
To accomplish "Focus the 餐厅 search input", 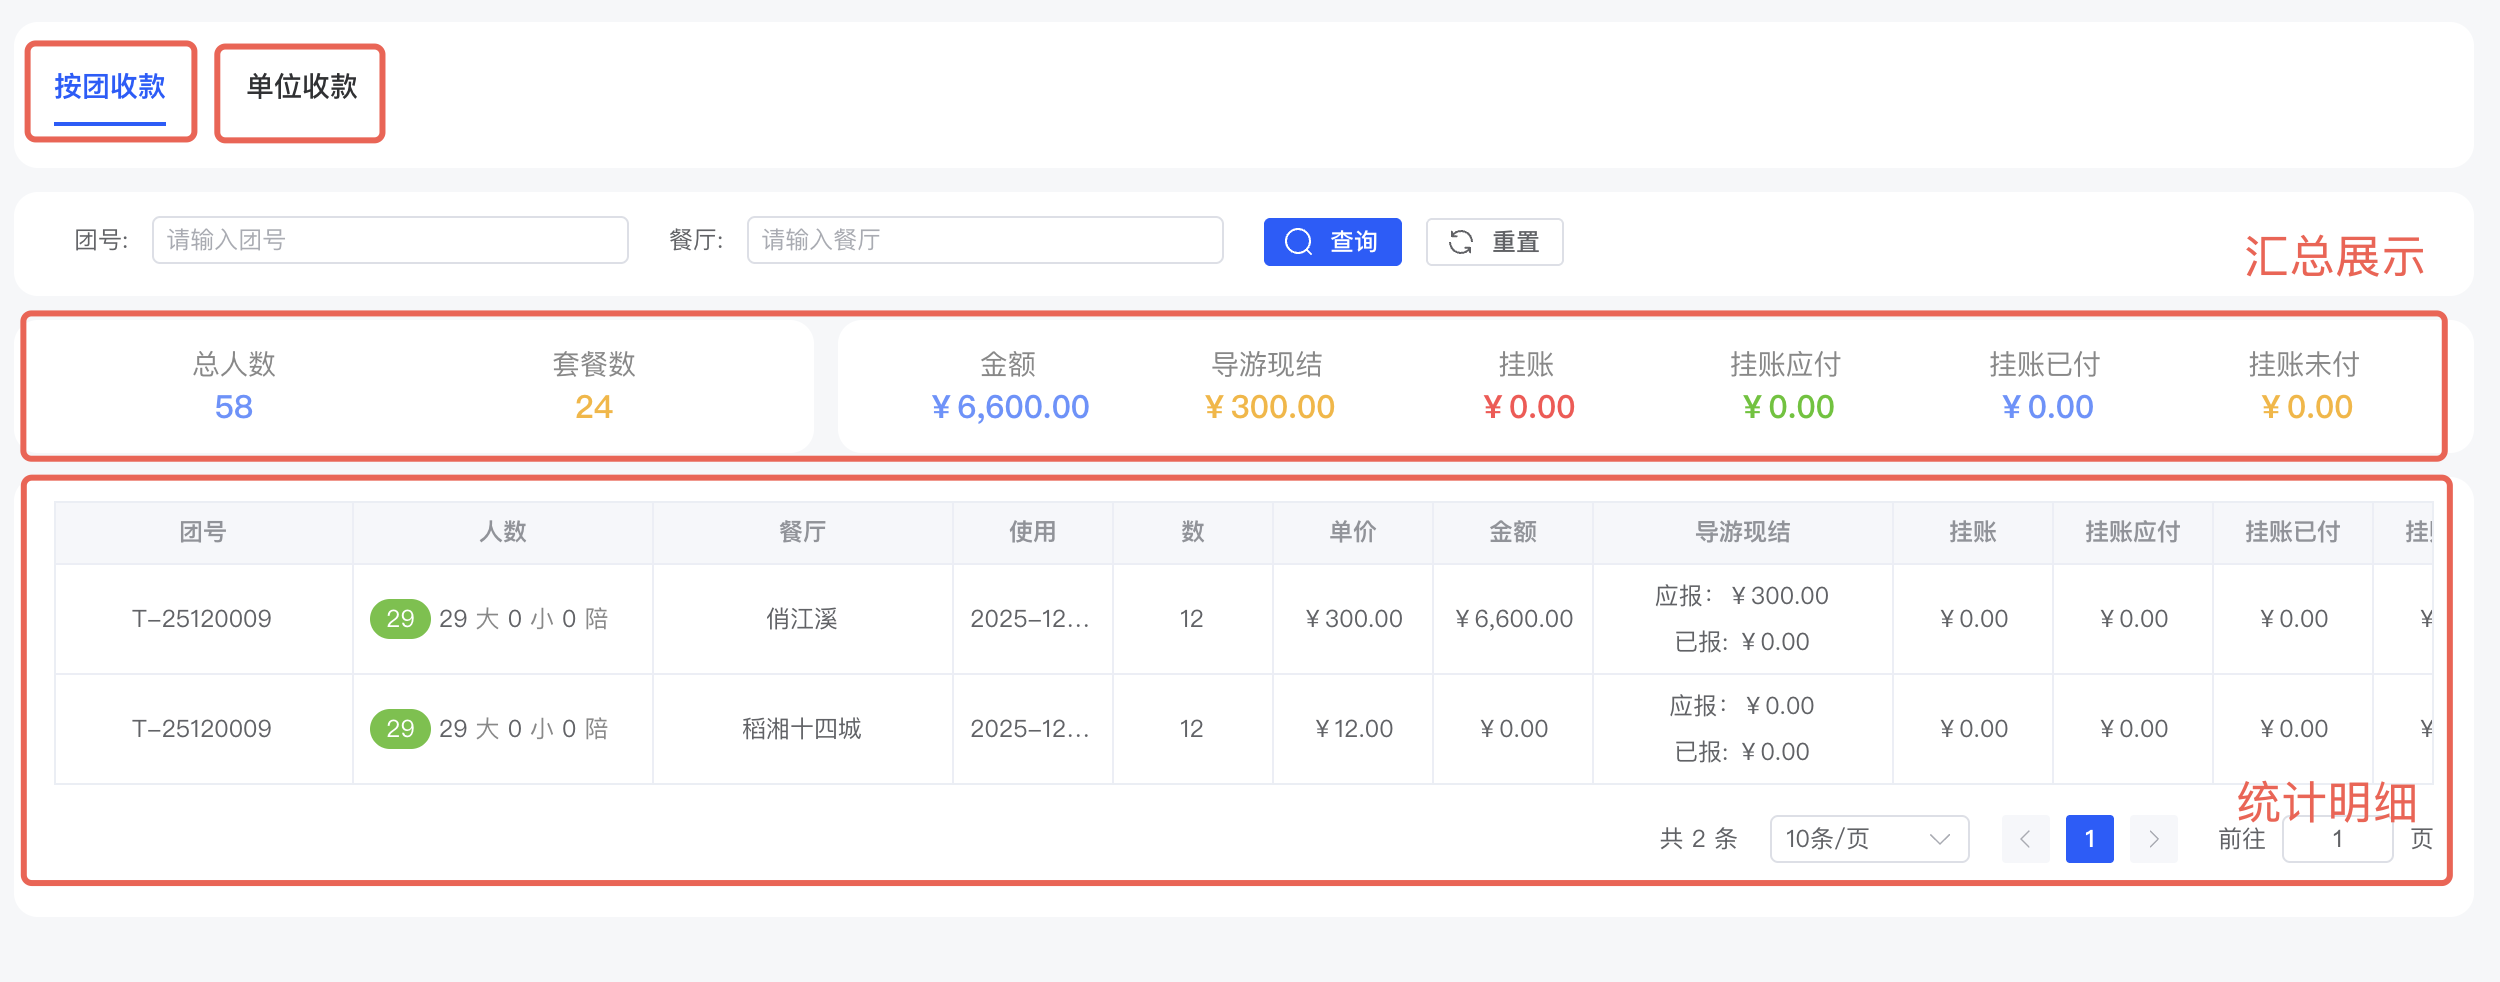I will (984, 241).
